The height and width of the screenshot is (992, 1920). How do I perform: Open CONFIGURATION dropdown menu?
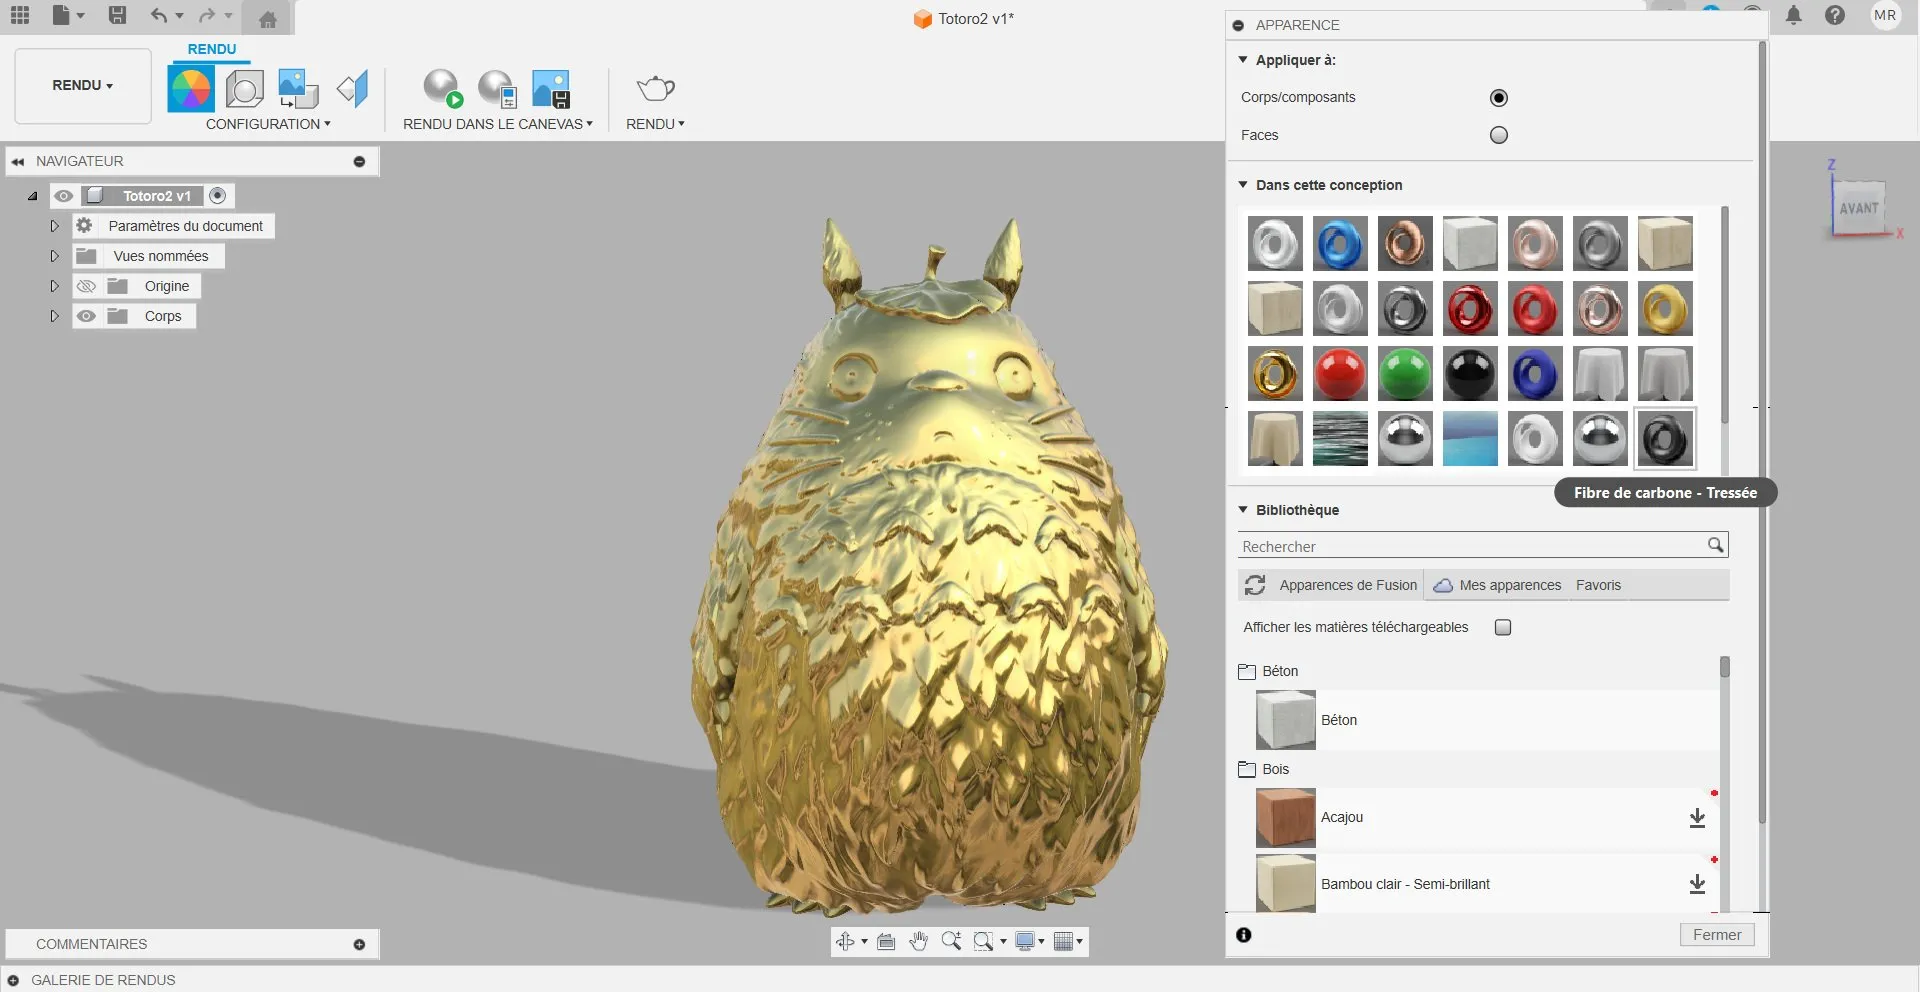(x=268, y=124)
